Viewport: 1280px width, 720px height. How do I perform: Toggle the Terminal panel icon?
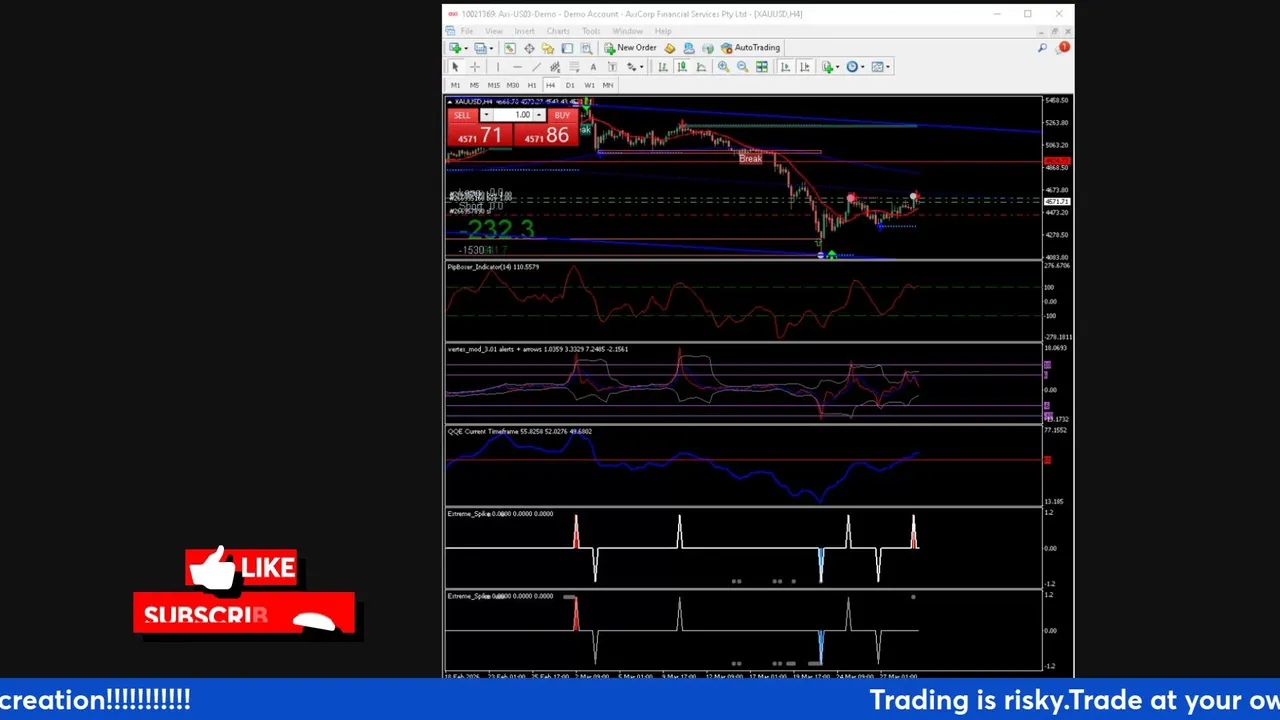coord(567,48)
